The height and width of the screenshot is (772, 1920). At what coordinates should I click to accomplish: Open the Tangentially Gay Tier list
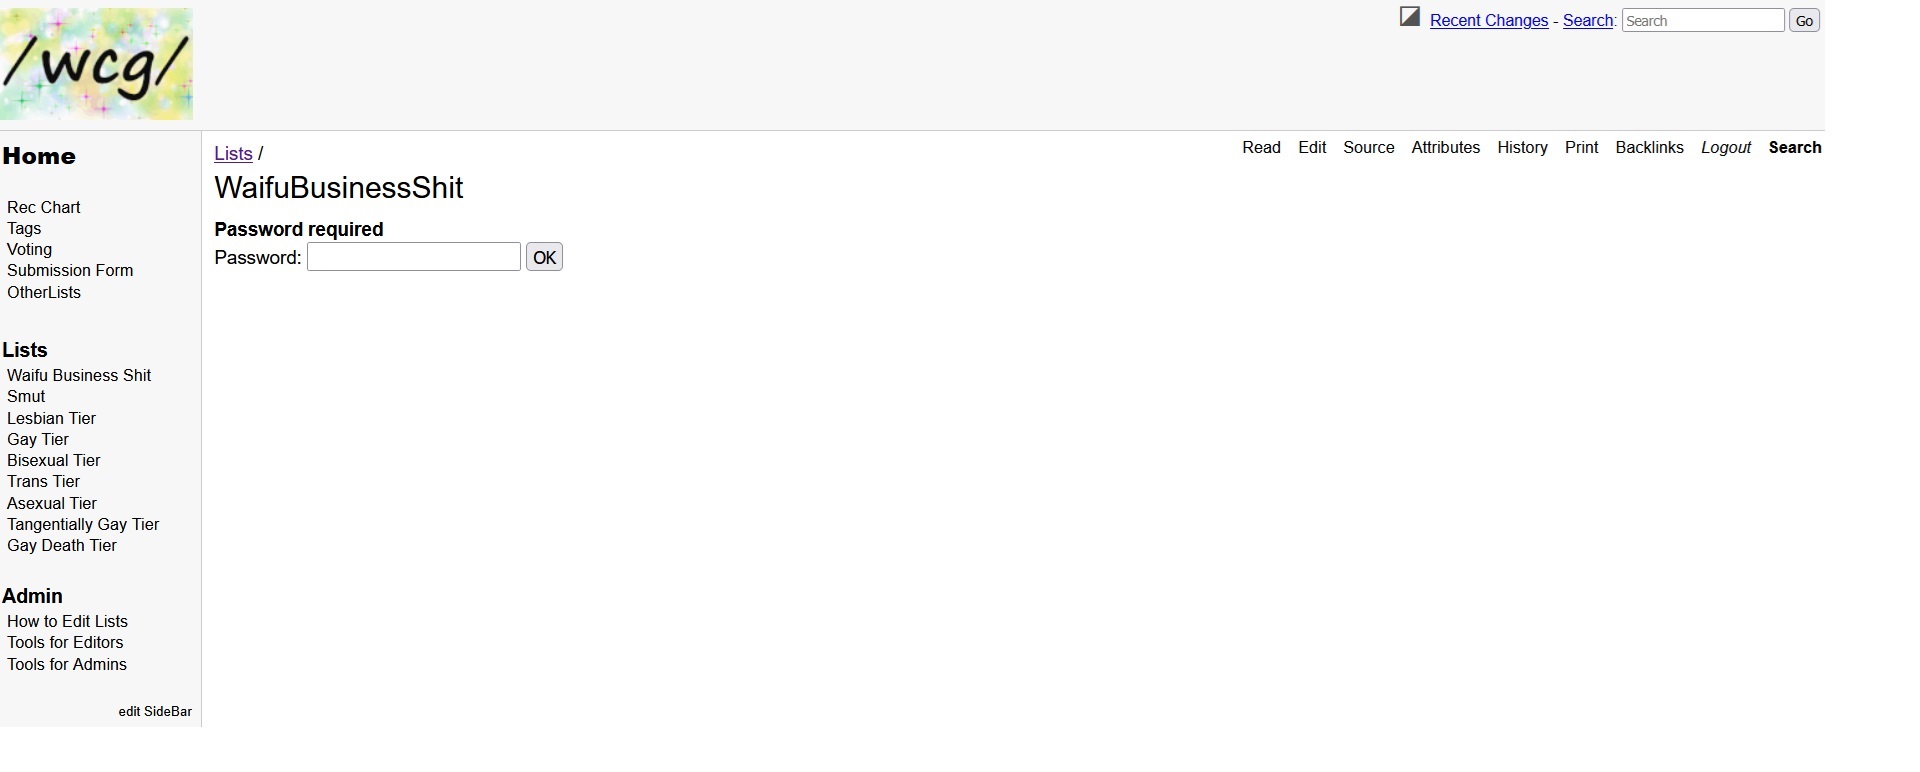(x=83, y=525)
